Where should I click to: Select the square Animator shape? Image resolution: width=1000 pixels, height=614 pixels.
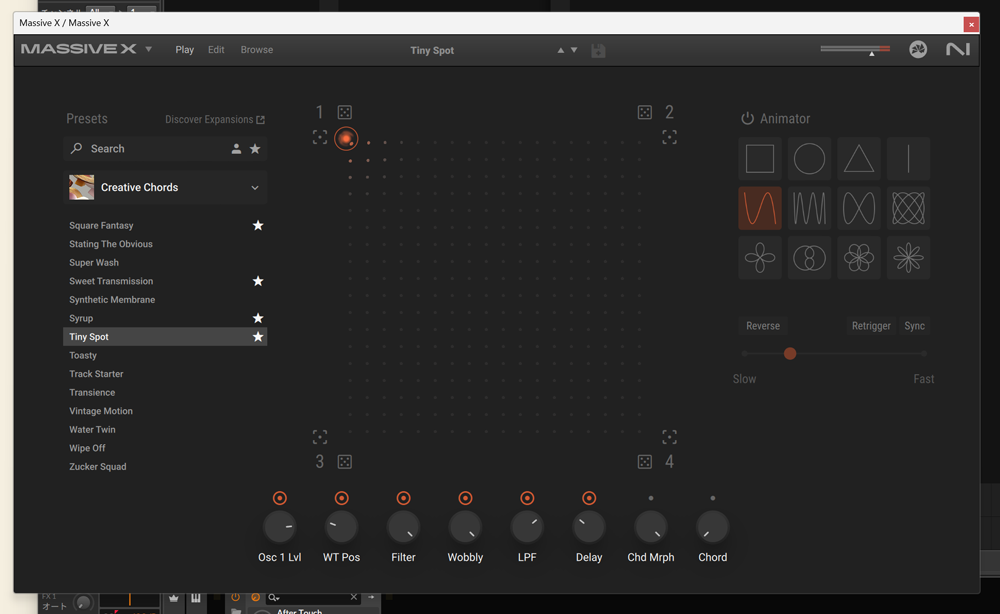click(x=760, y=159)
